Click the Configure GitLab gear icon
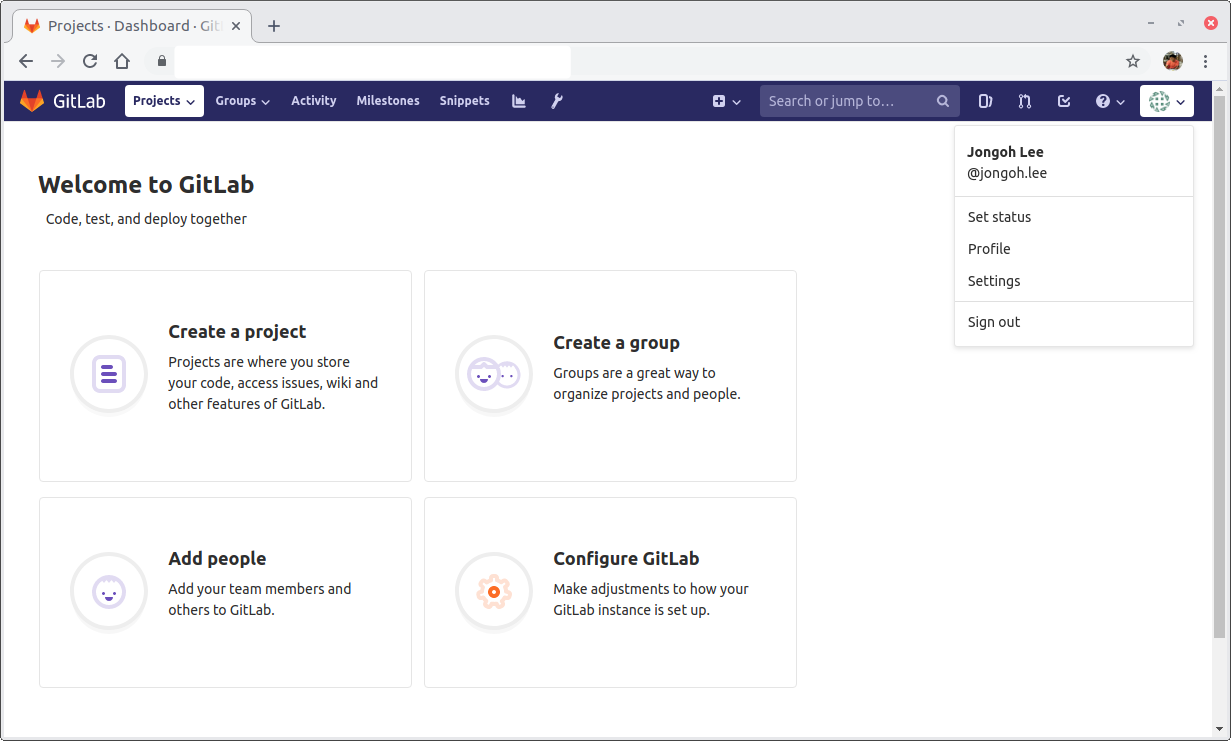The height and width of the screenshot is (741, 1231). tap(494, 591)
